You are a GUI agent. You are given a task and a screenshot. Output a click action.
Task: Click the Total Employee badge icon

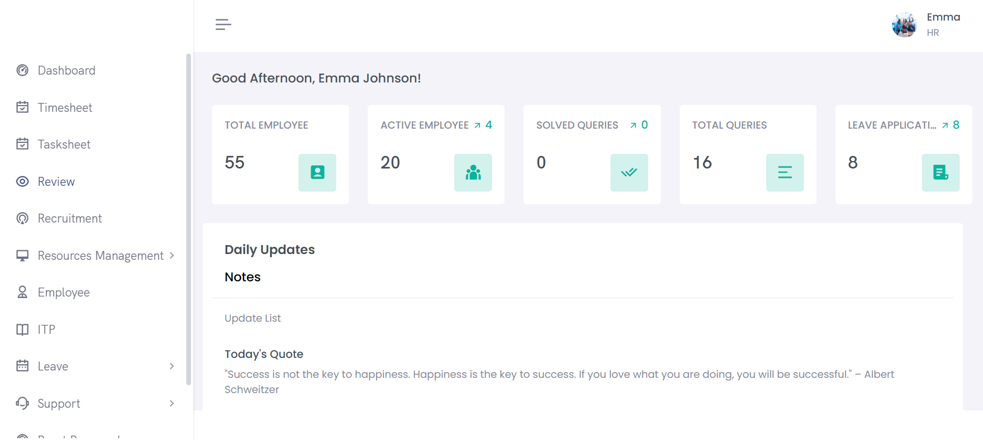click(317, 173)
